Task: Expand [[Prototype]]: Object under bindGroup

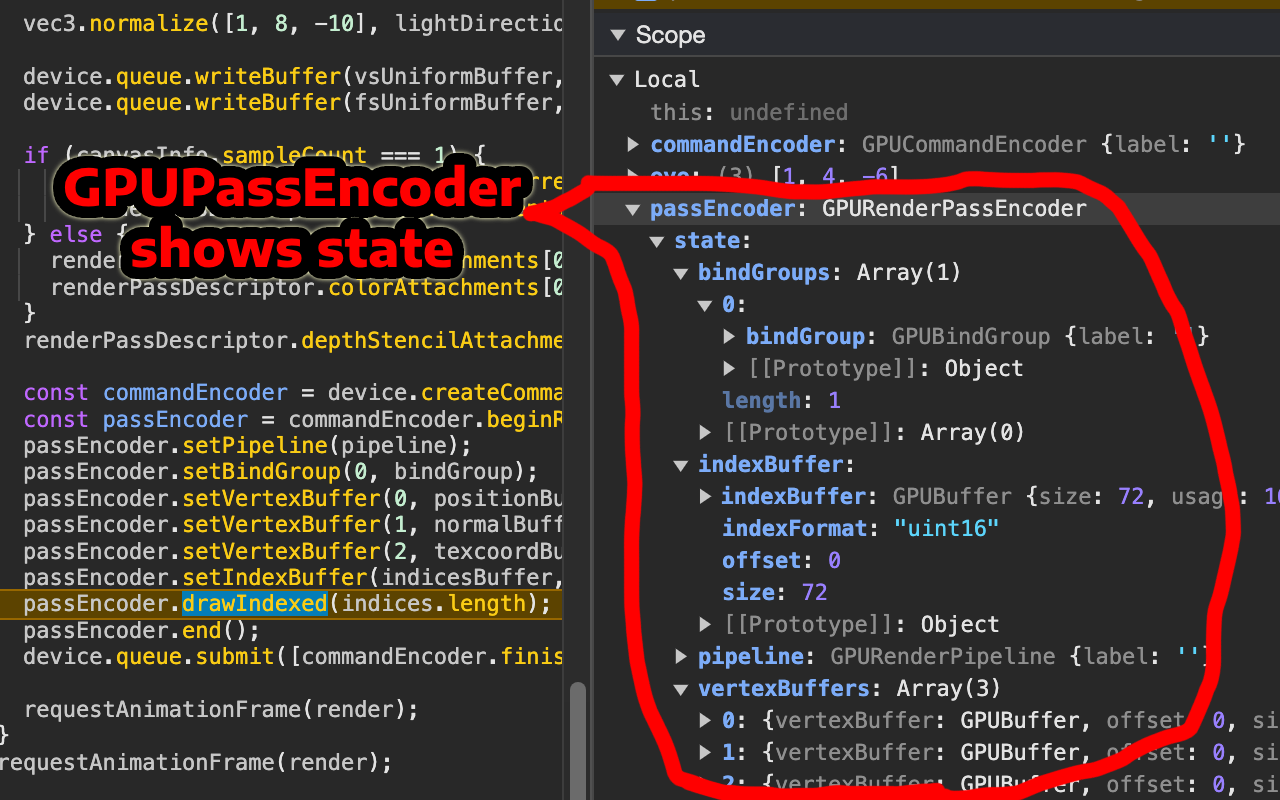Action: 730,368
